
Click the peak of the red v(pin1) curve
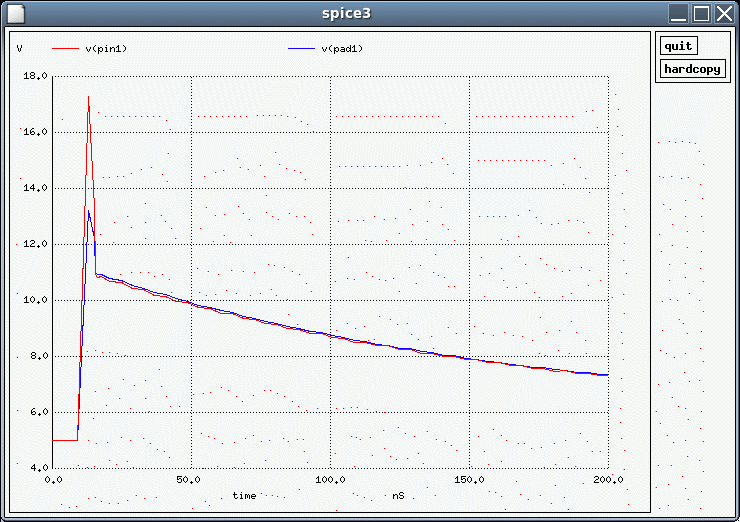pyautogui.click(x=88, y=97)
